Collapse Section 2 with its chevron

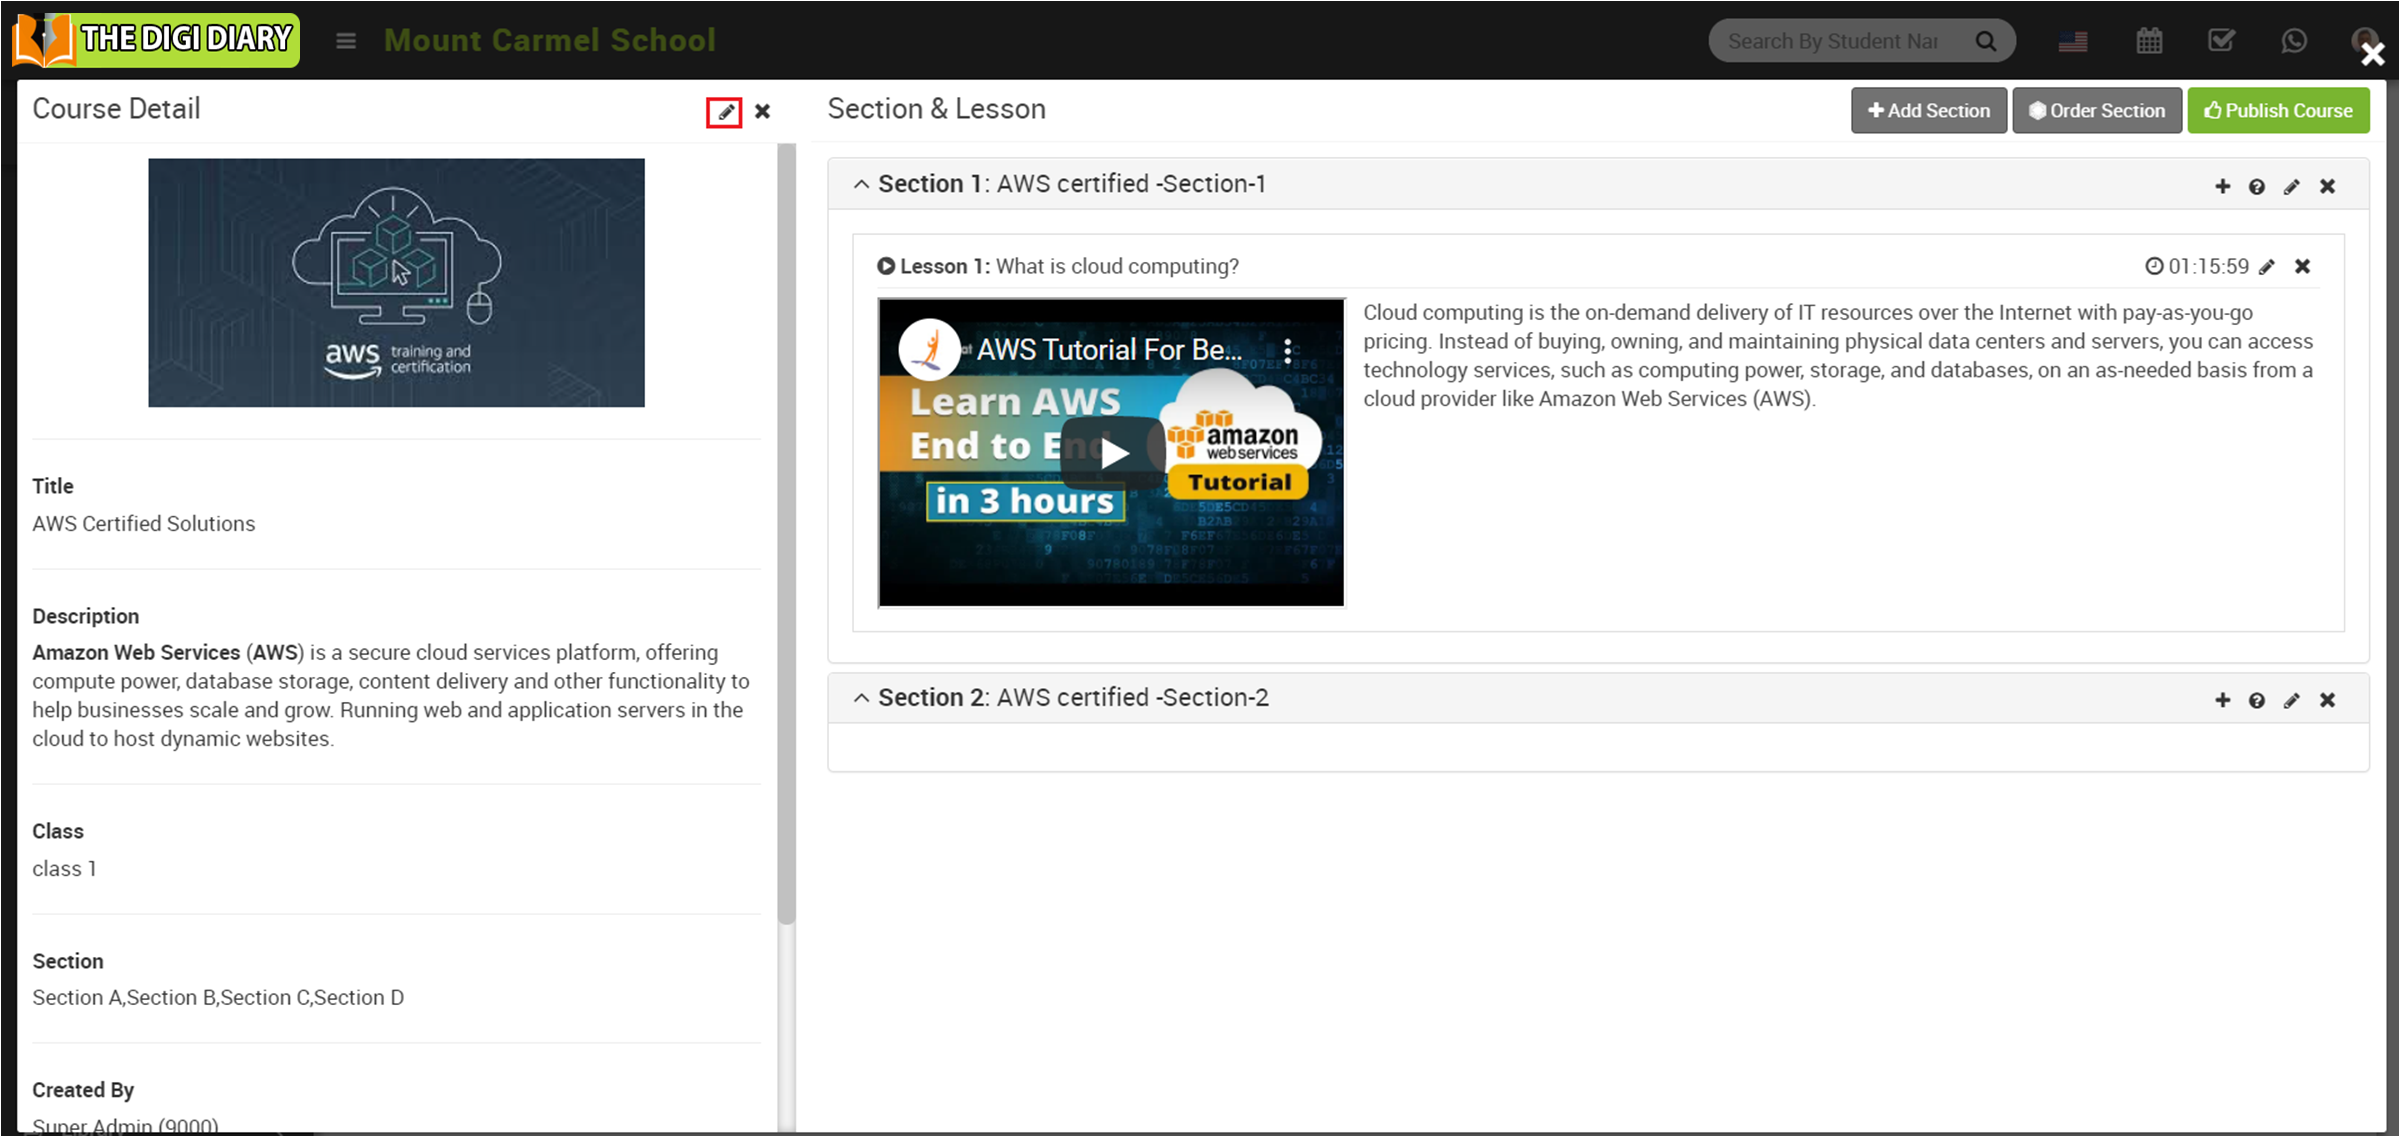coord(861,698)
